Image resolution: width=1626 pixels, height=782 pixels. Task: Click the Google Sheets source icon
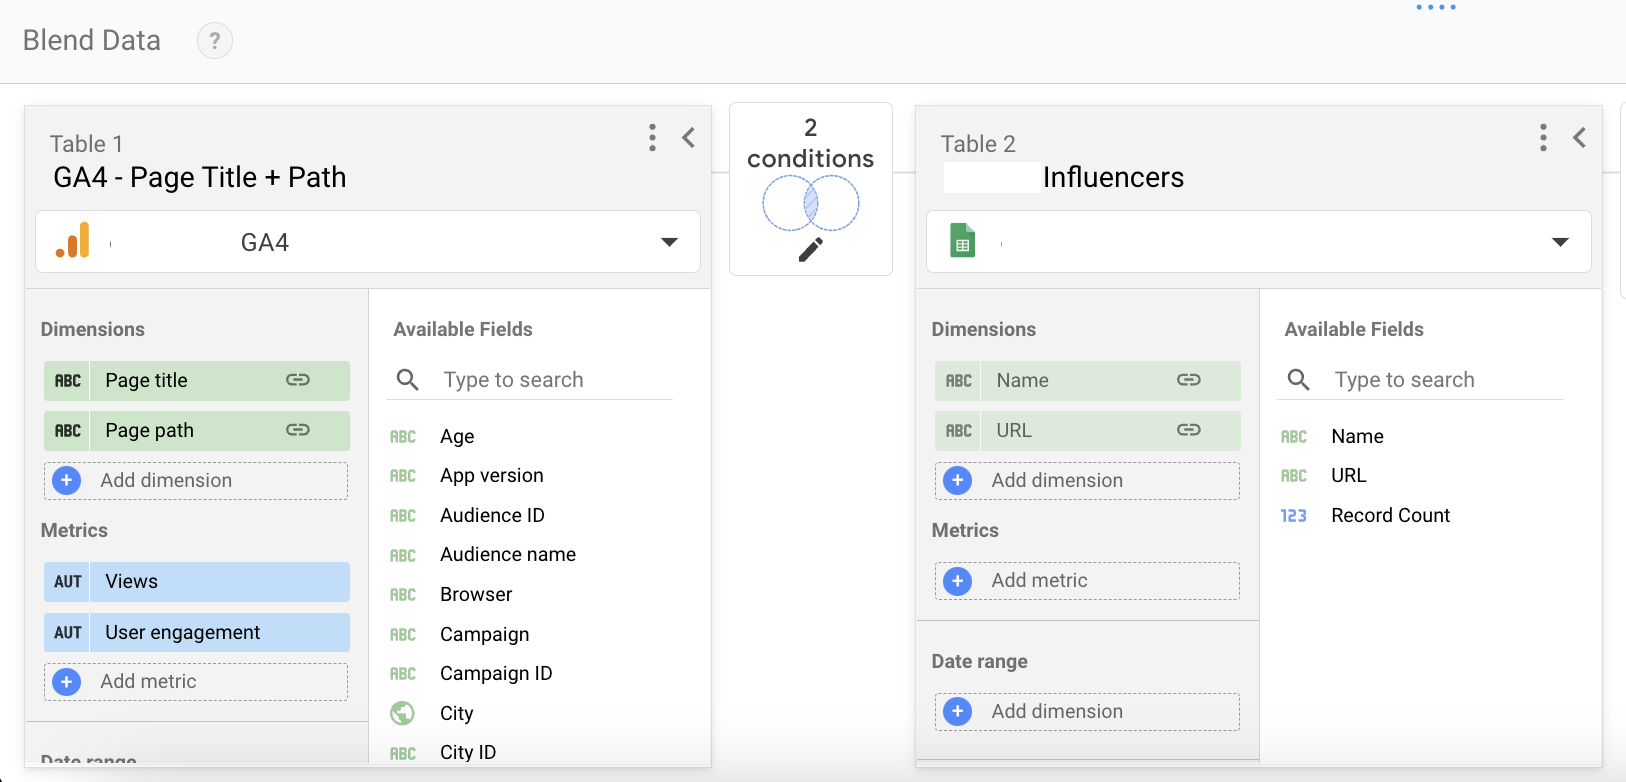(962, 241)
